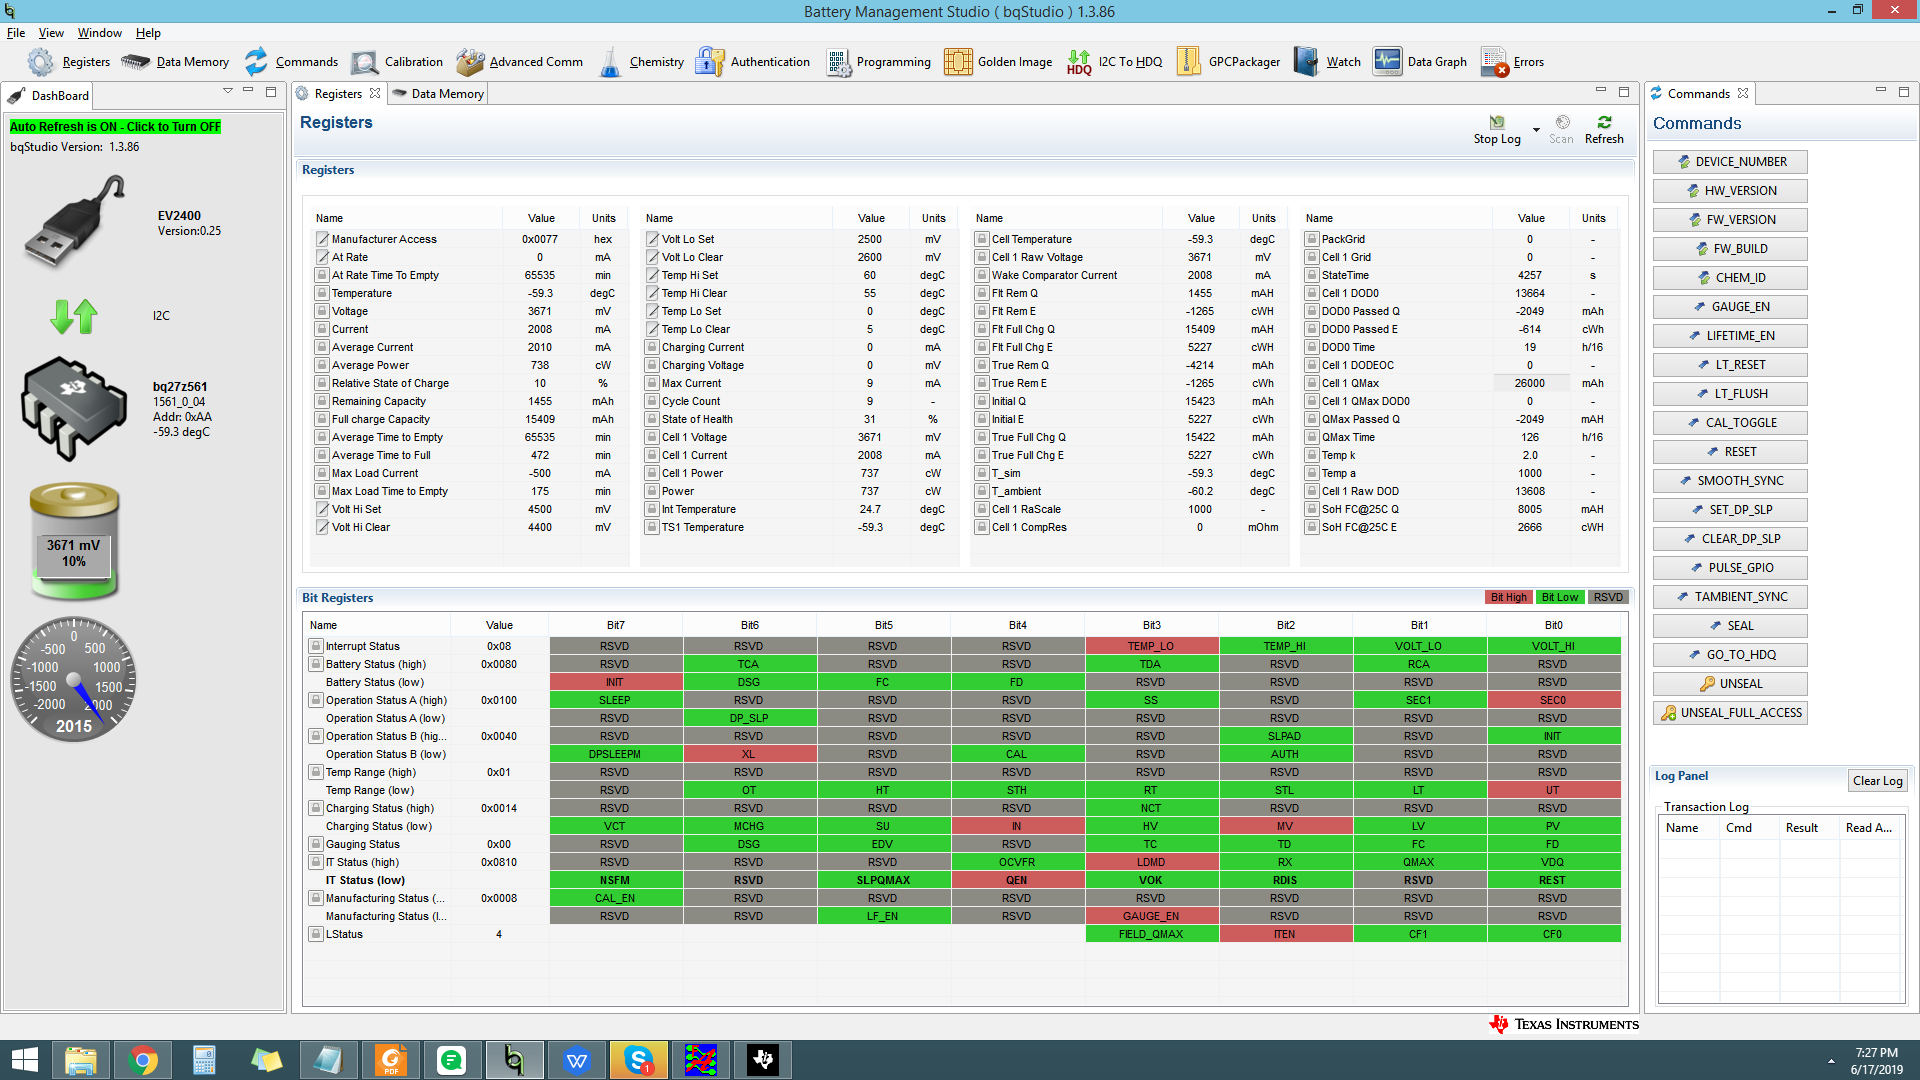Expand the Stop Log dropdown arrow
Viewport: 1920px width, 1080px height.
(1536, 130)
